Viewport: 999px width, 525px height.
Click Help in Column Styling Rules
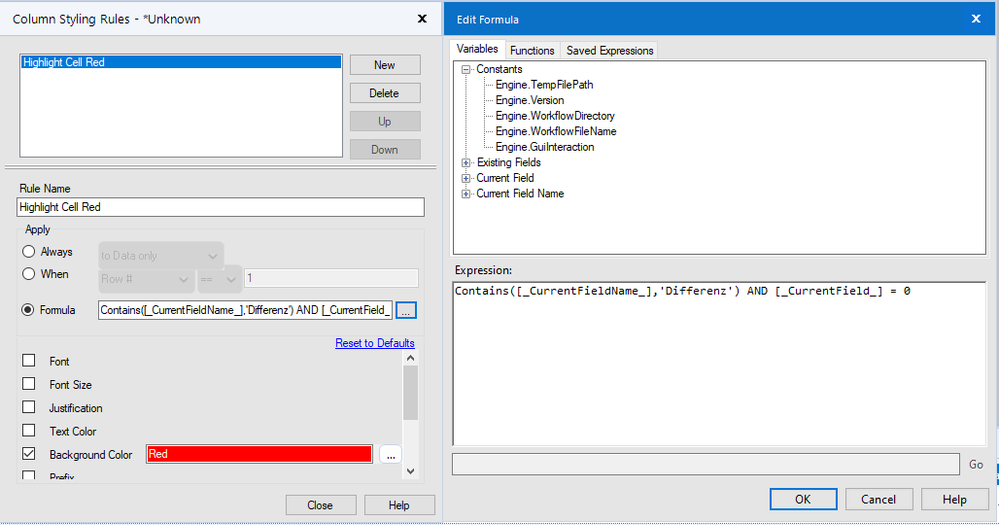click(x=399, y=505)
